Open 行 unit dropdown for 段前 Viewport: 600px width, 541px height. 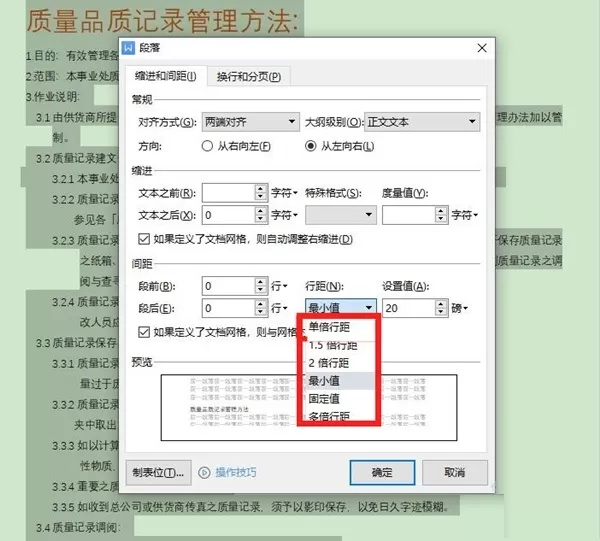279,286
